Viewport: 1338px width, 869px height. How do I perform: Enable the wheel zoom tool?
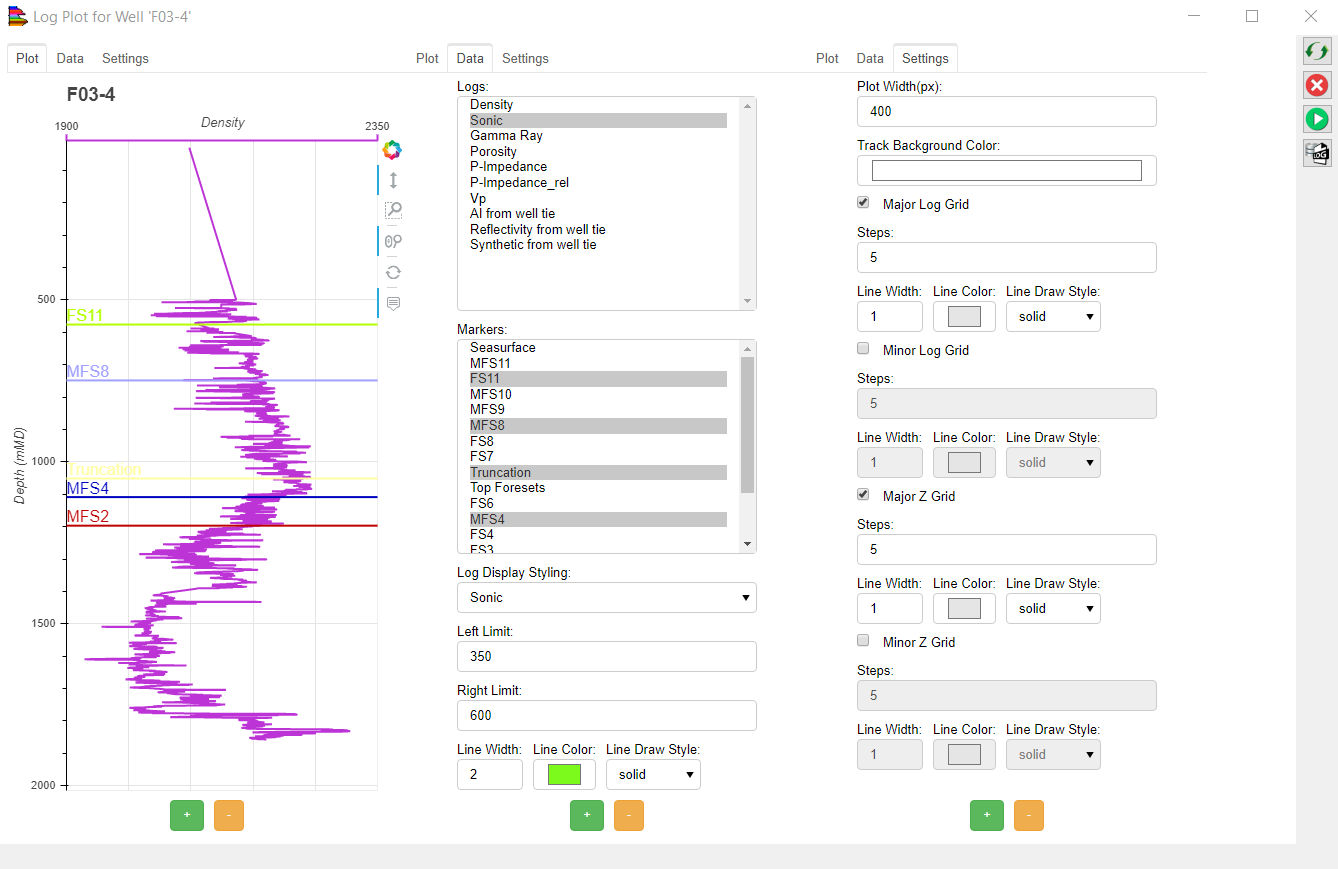click(x=393, y=241)
